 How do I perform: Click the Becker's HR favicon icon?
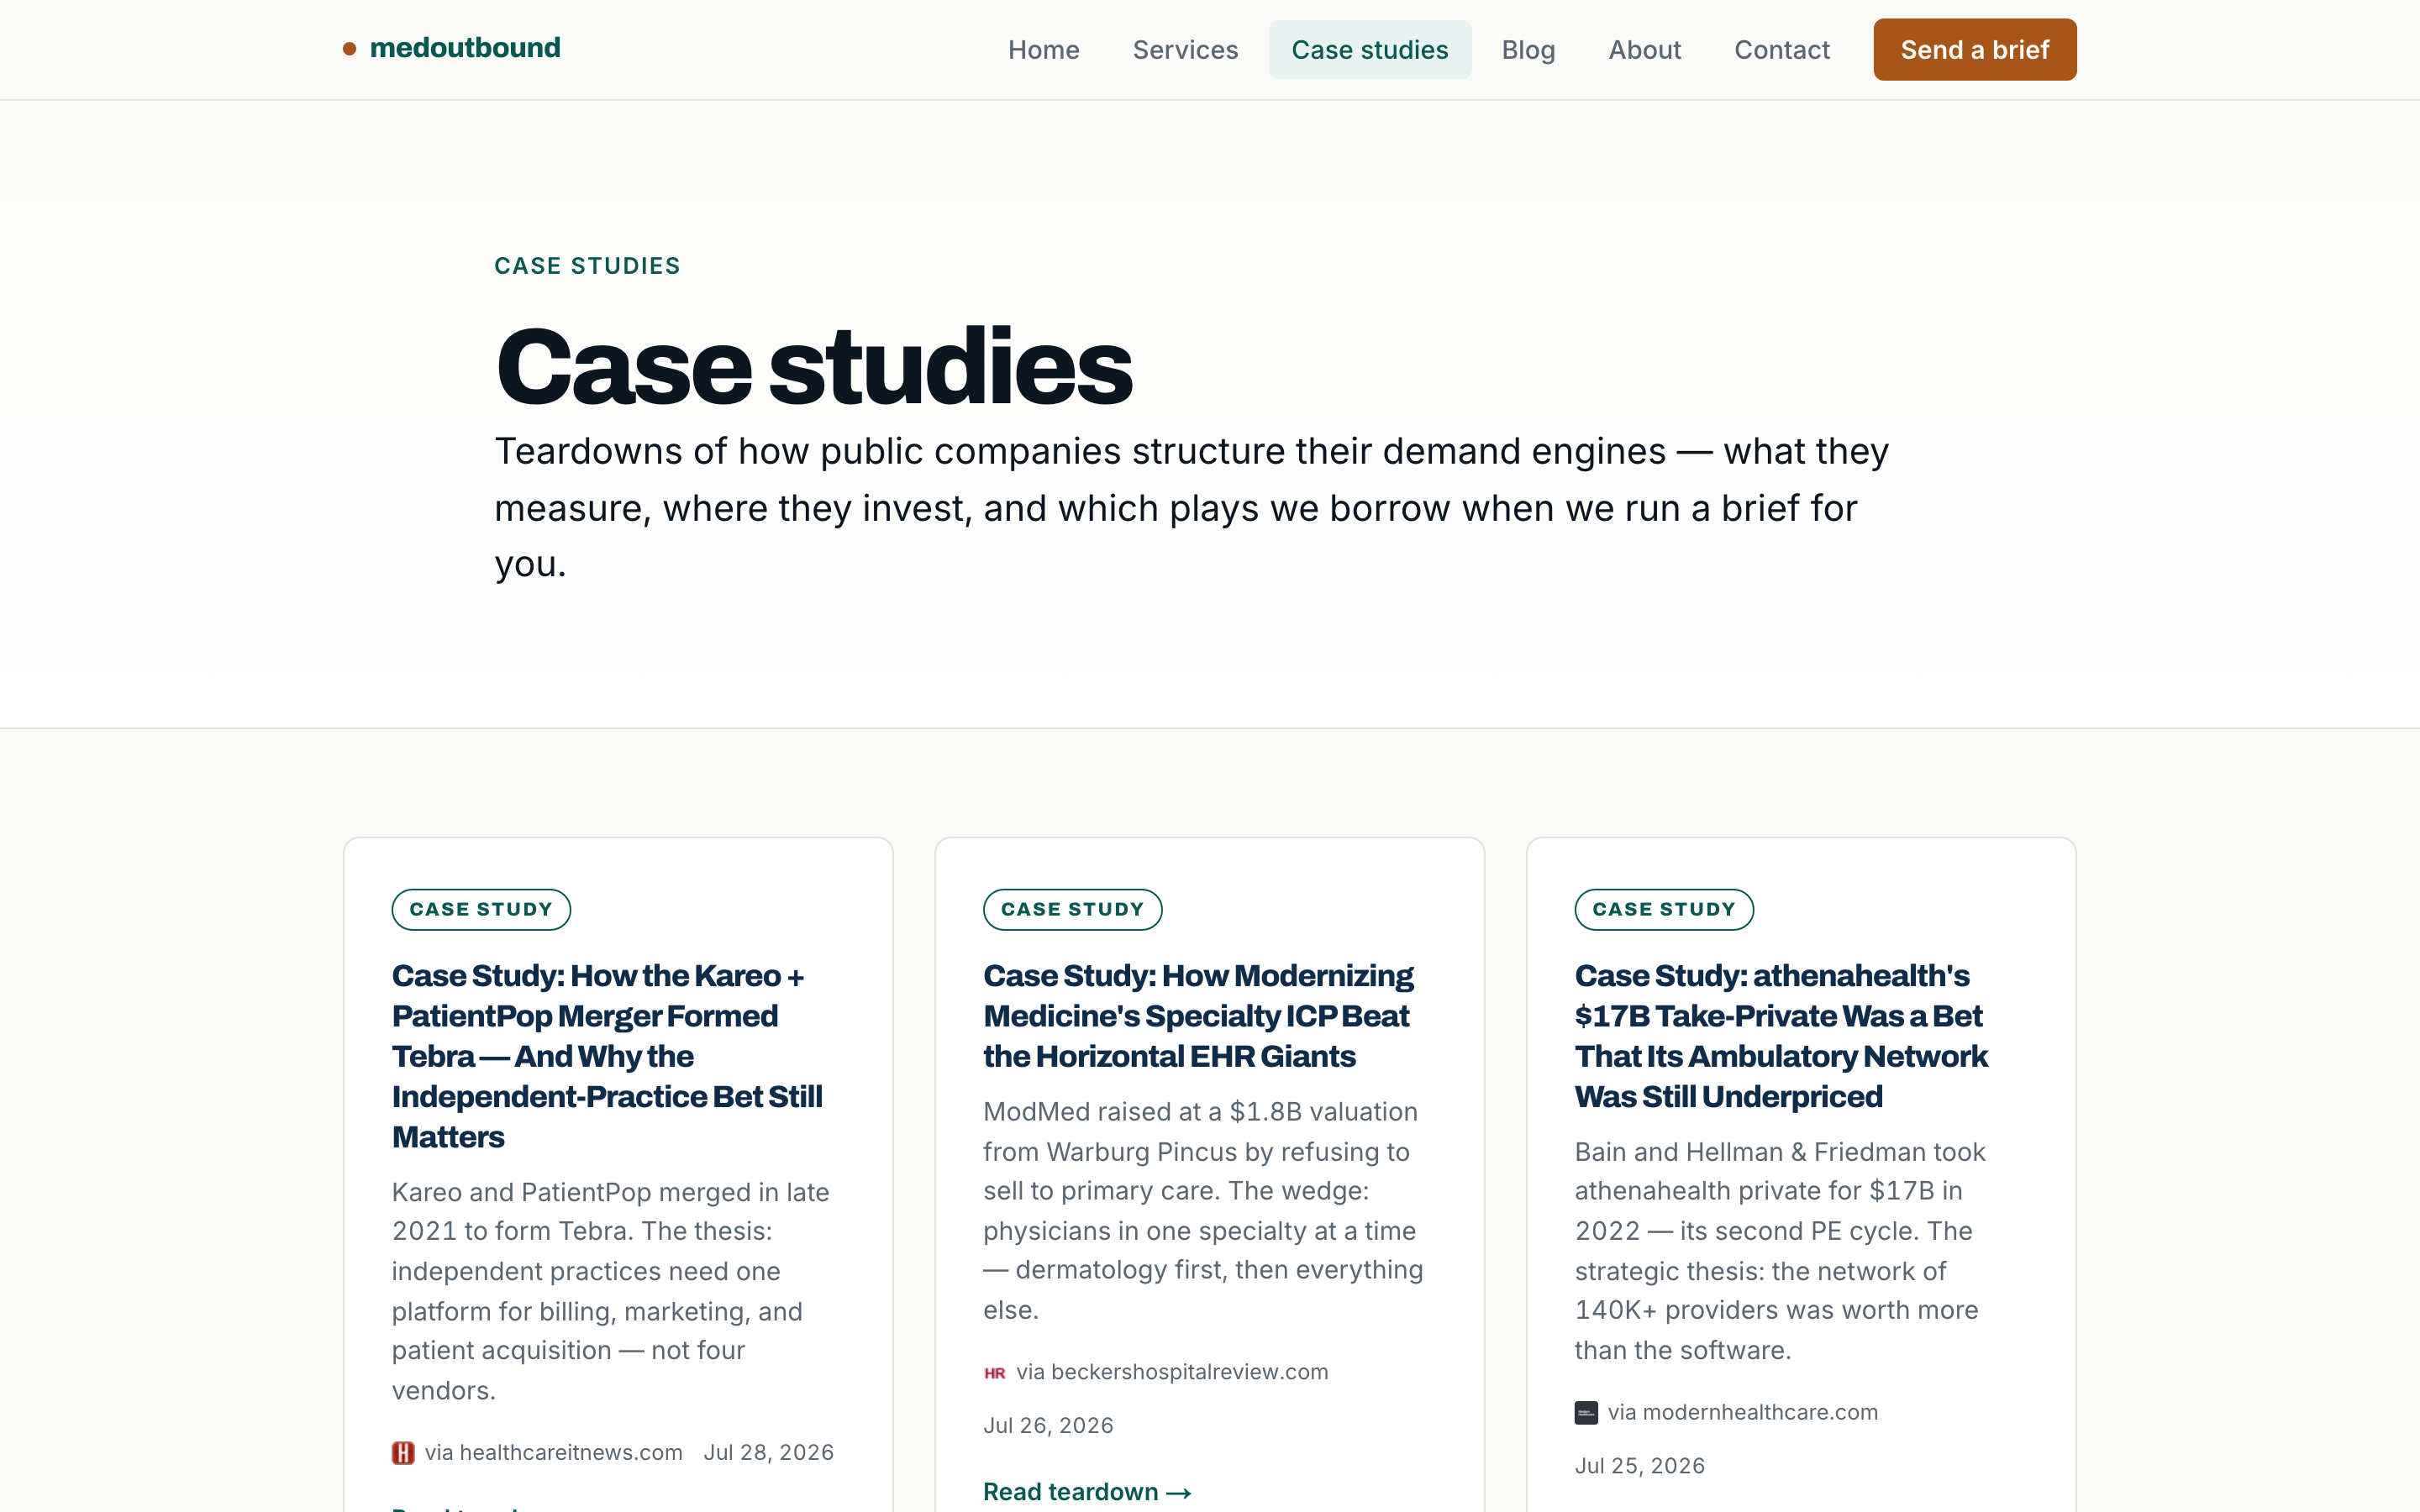point(994,1373)
